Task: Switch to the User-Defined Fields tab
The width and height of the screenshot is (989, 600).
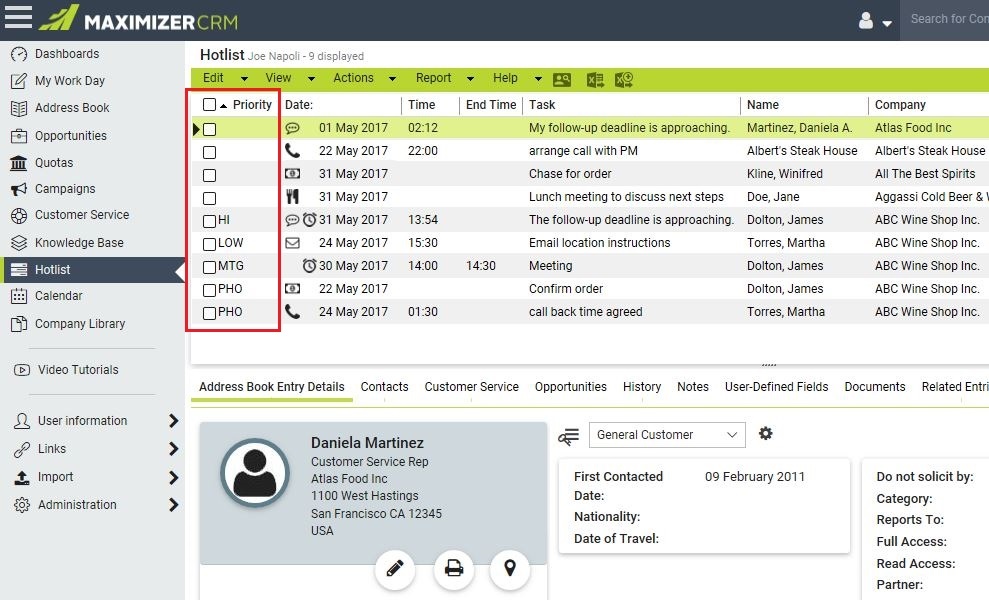Action: [x=776, y=387]
